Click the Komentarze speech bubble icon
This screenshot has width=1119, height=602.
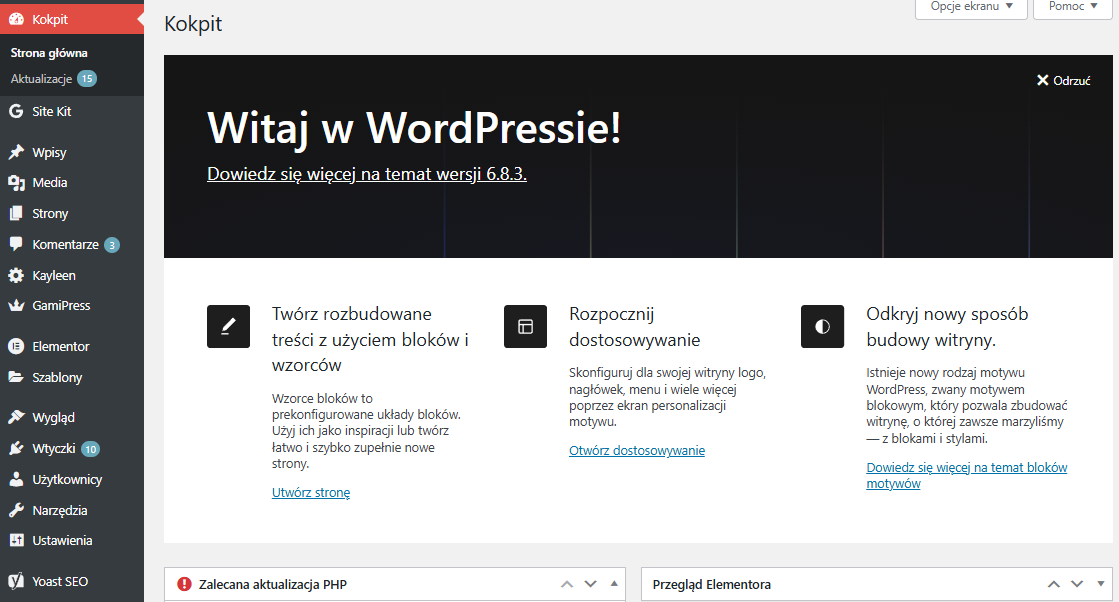pos(16,245)
